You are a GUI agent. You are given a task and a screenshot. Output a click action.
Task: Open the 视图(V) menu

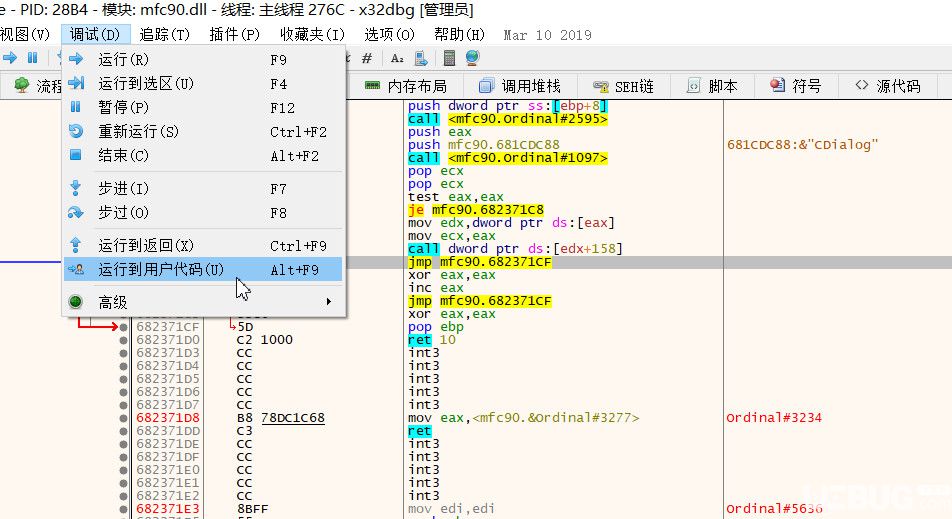coord(25,35)
